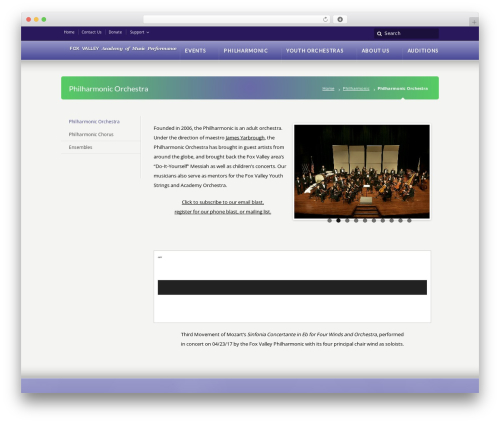Select the last slideshow dot
This screenshot has width=500, height=423.
pos(409,220)
